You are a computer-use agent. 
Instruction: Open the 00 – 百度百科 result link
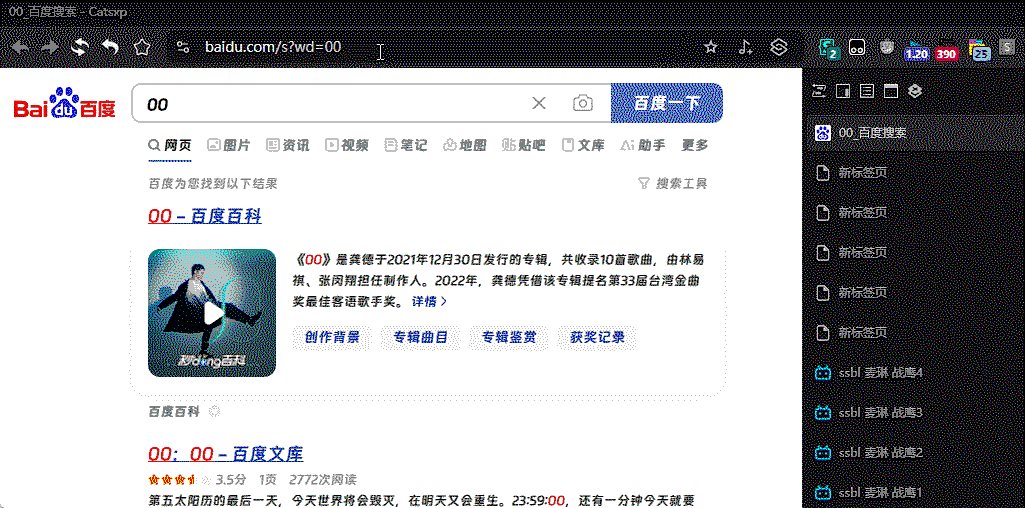(x=205, y=216)
